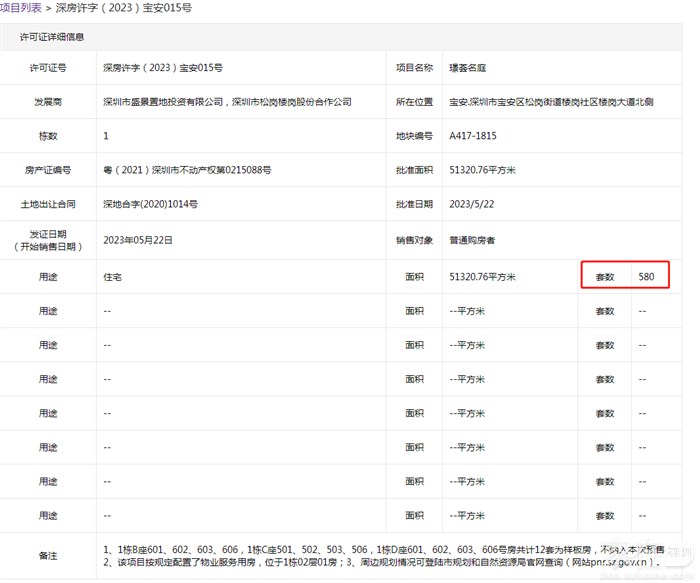The width and height of the screenshot is (700, 583).
Task: Click the 栋数 value 1
Action: coord(106,136)
